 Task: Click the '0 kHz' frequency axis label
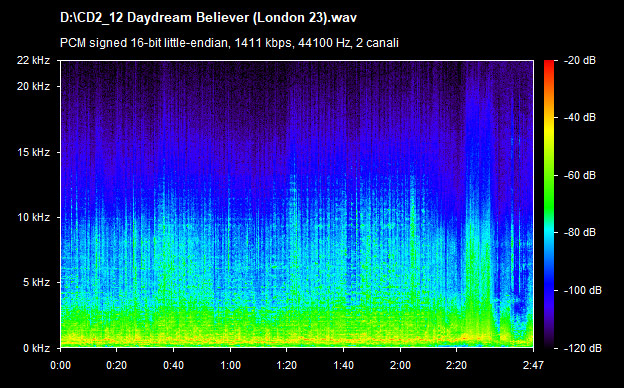pyautogui.click(x=36, y=349)
